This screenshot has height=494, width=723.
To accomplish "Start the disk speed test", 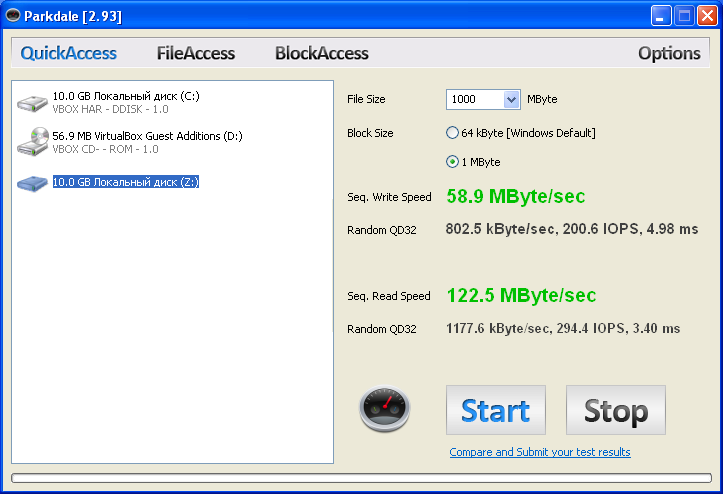I will click(496, 410).
